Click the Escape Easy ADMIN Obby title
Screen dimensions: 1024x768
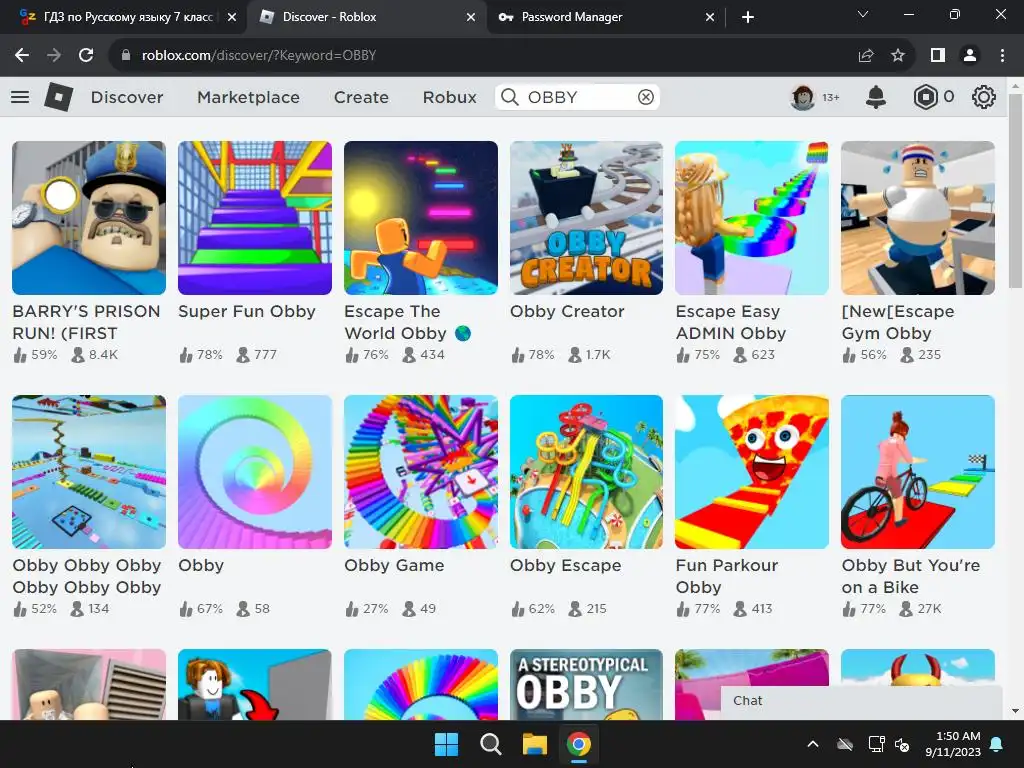point(730,322)
